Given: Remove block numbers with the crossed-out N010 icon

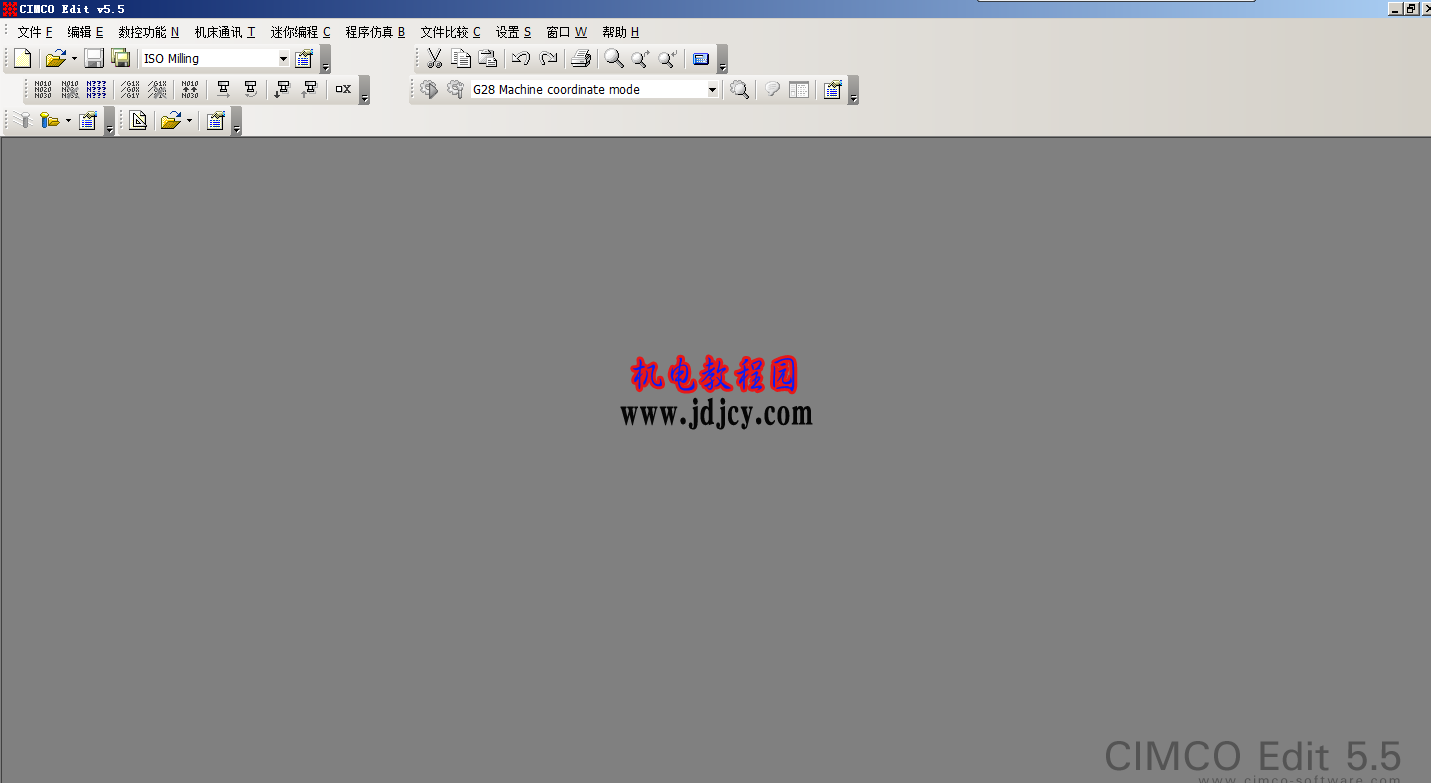Looking at the screenshot, I should pyautogui.click(x=70, y=90).
